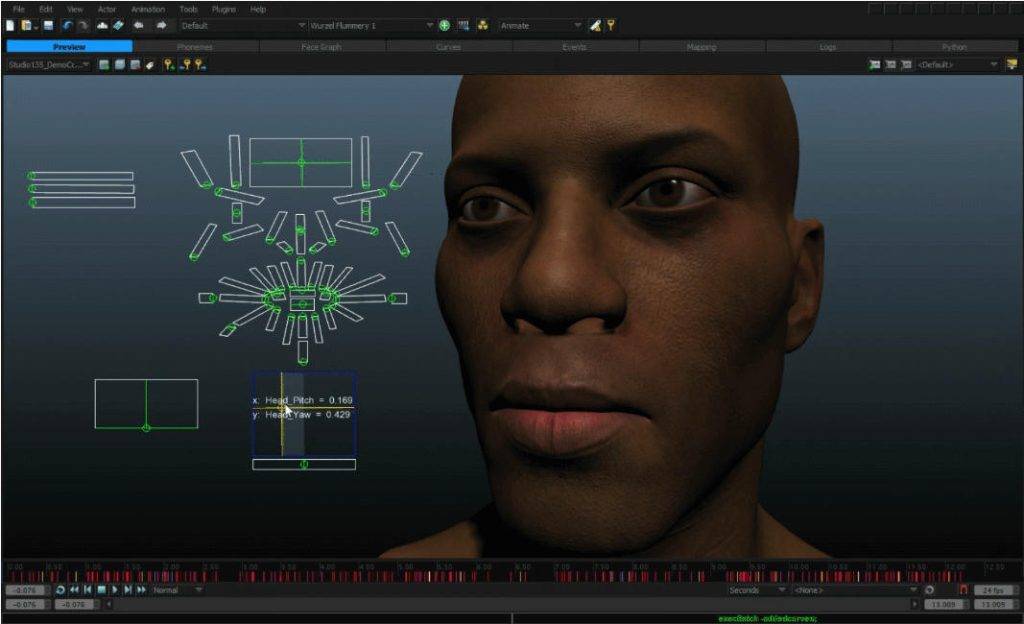Click the white eraser-like tag icon in the viewport toolbar
Screen dimensions: 1024x624
point(150,65)
